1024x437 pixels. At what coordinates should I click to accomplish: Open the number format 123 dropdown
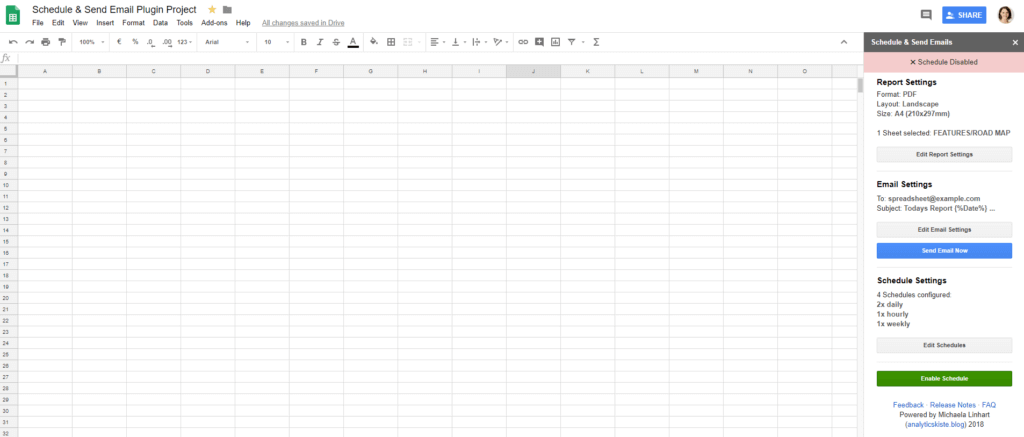point(185,42)
